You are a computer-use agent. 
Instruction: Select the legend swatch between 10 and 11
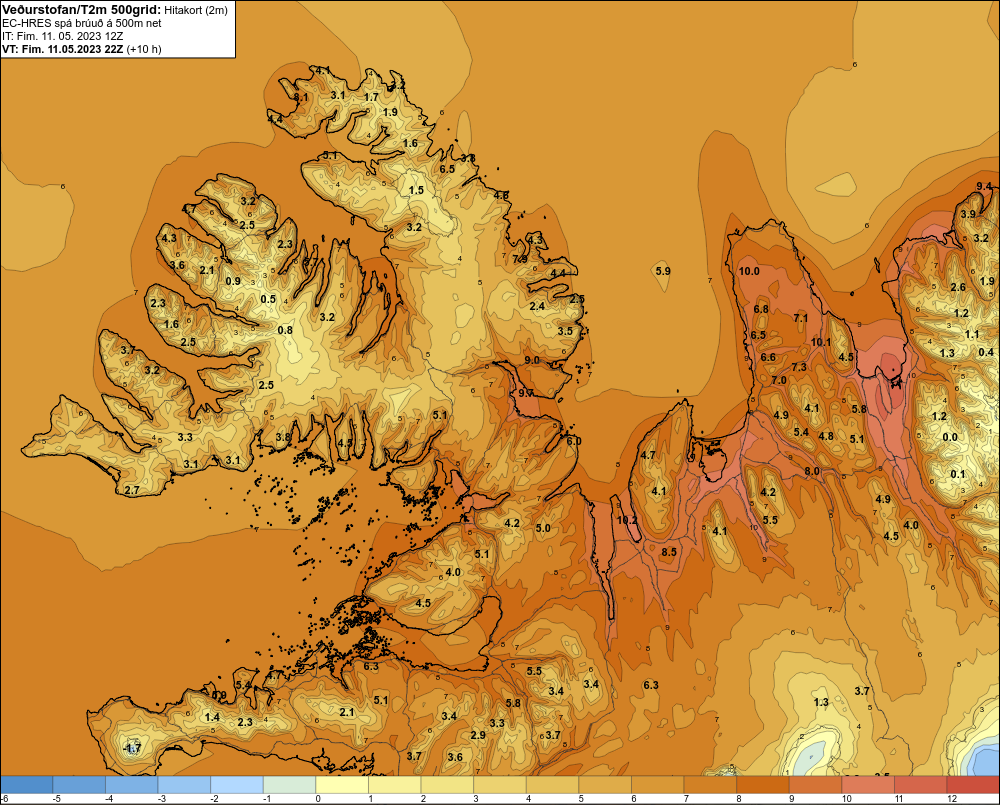pyautogui.click(x=869, y=785)
